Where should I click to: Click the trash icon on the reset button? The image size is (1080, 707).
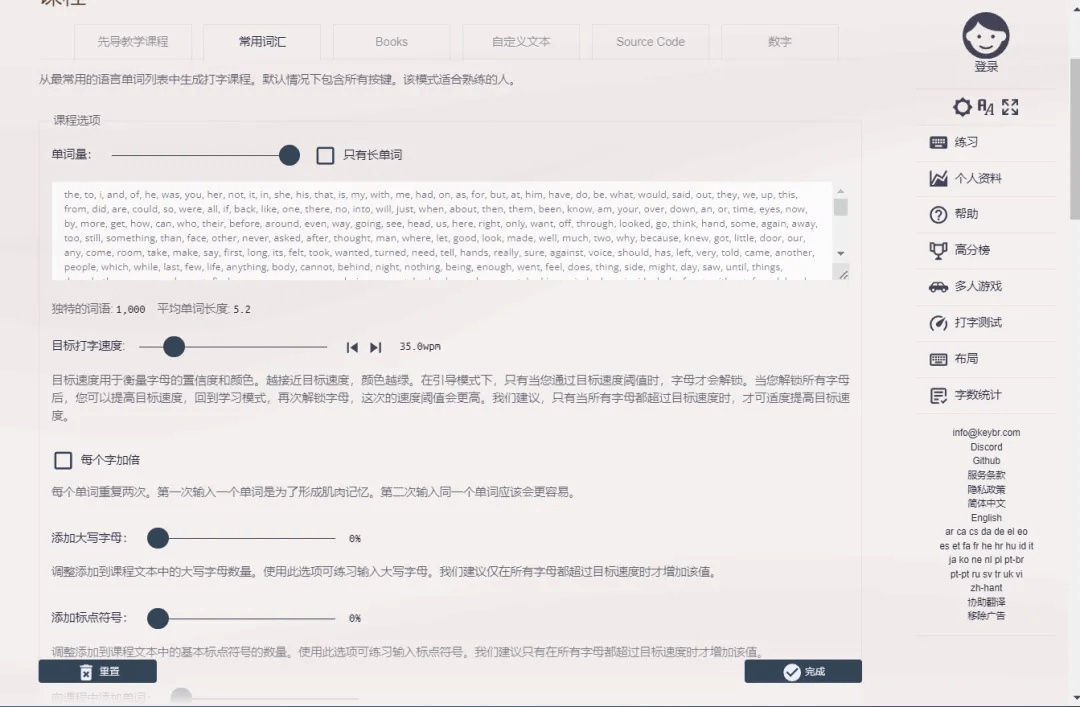(85, 672)
